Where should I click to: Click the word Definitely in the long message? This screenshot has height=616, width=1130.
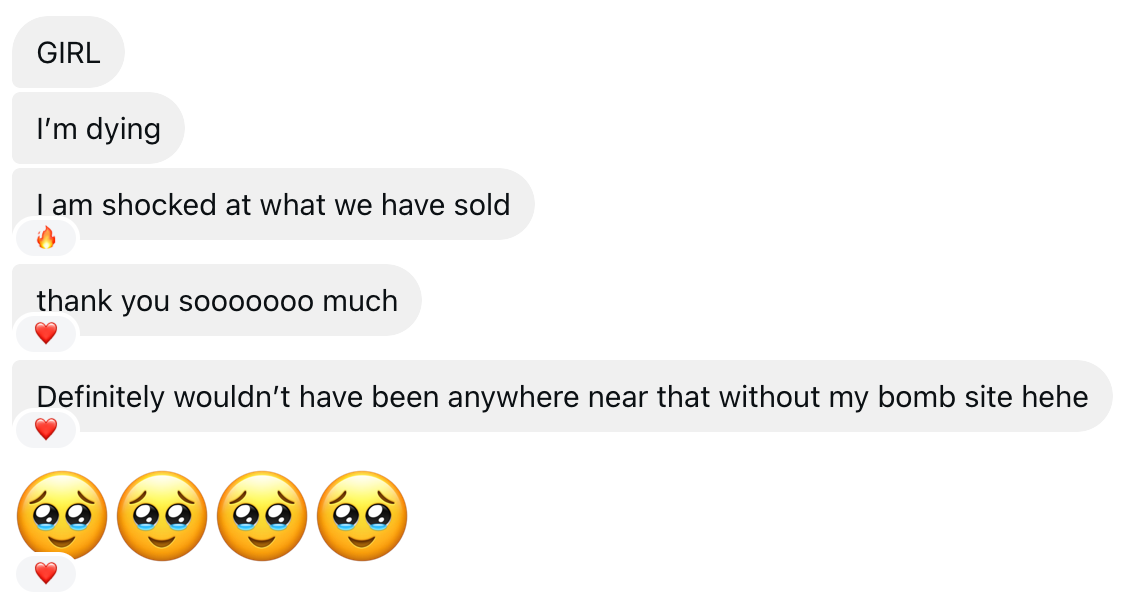point(100,397)
